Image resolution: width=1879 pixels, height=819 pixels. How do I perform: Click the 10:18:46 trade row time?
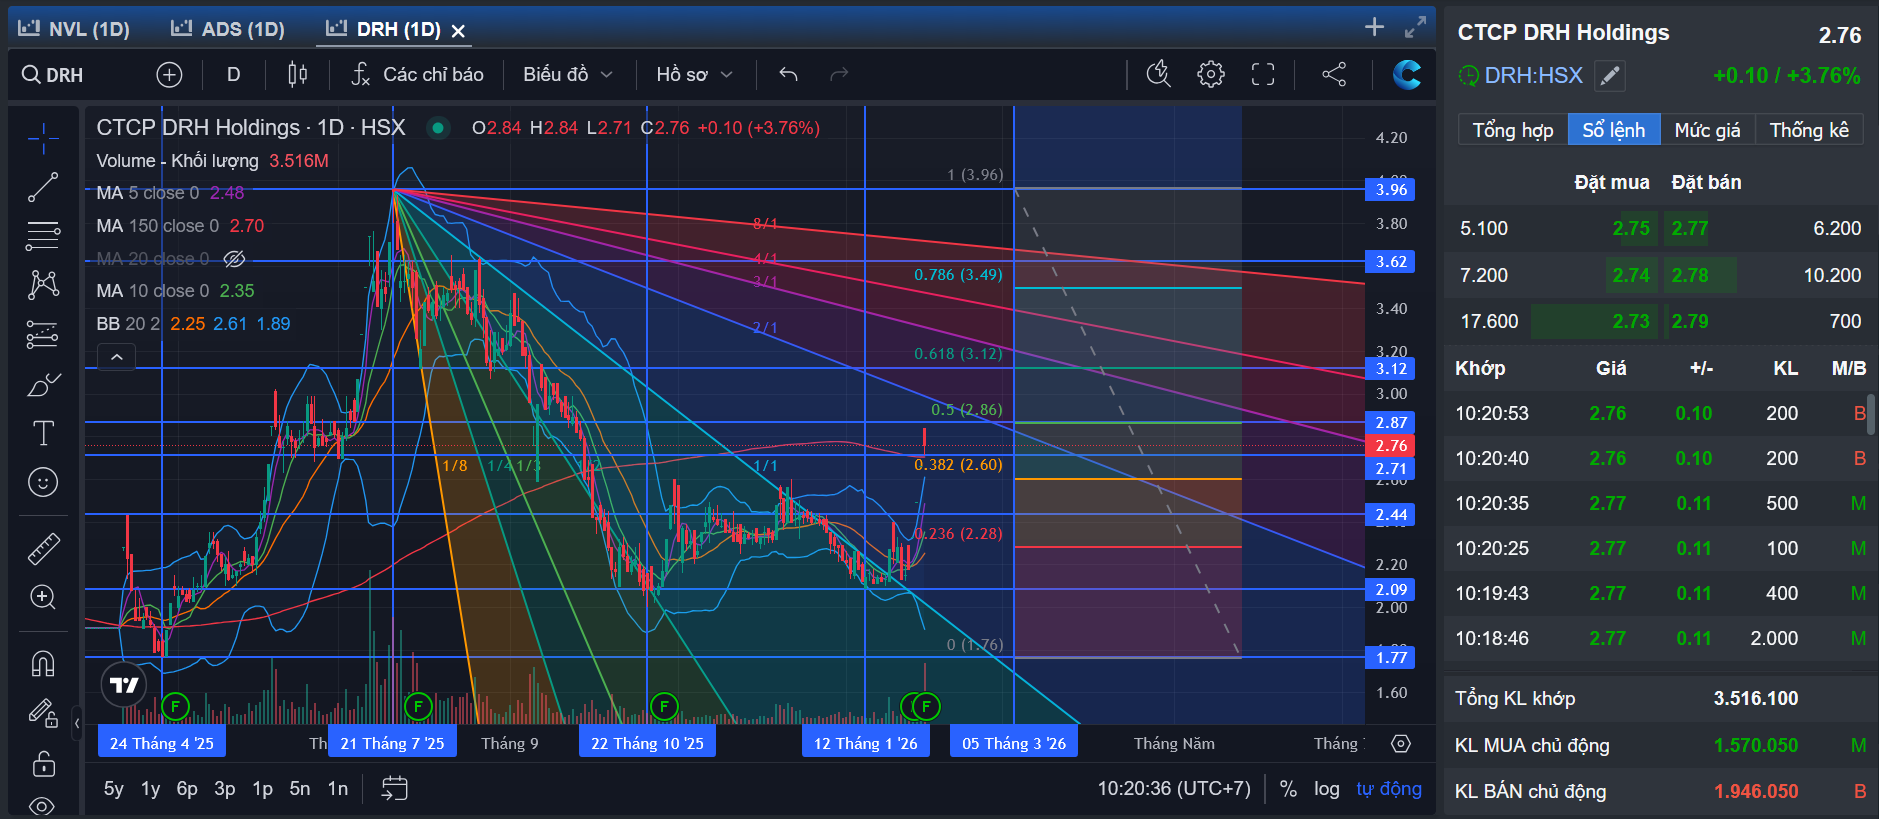pos(1492,638)
